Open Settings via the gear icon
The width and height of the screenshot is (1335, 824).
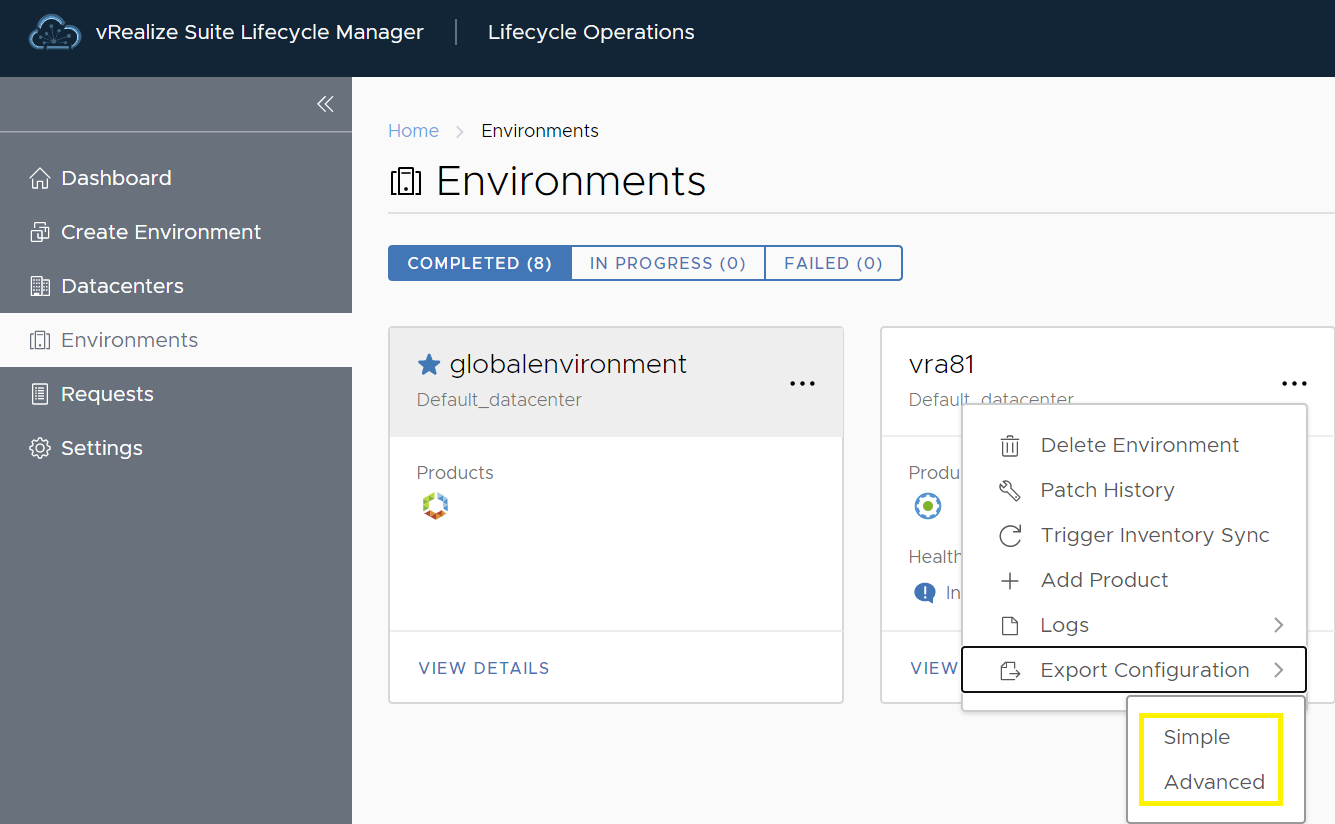38,447
